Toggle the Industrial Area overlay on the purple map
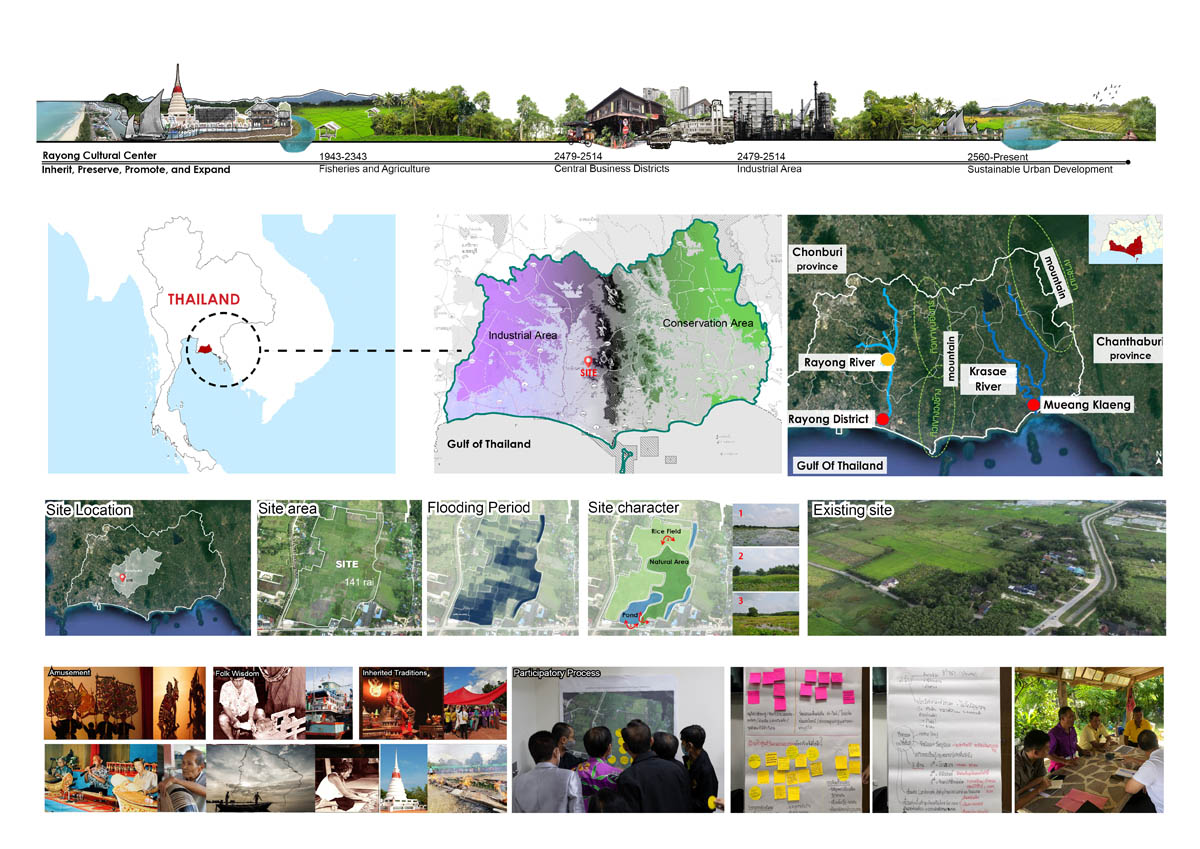This screenshot has width=1200, height=849. pyautogui.click(x=520, y=335)
